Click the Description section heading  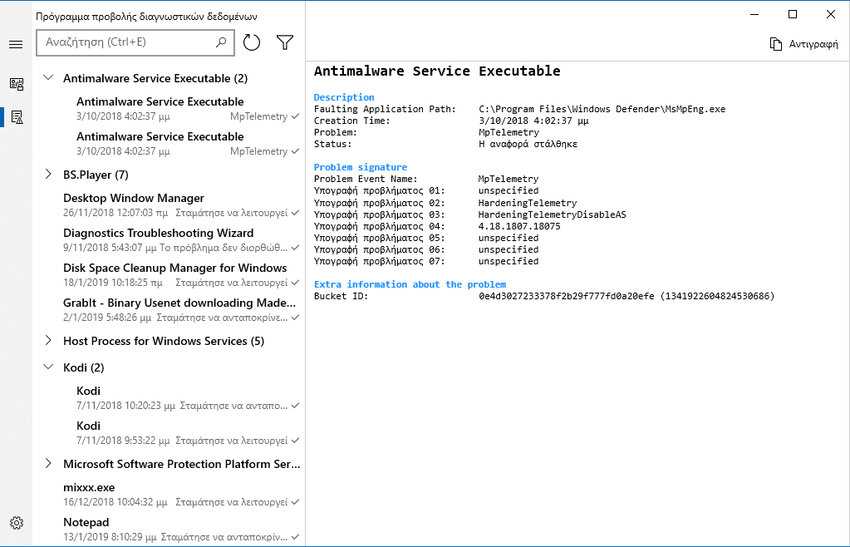344,97
